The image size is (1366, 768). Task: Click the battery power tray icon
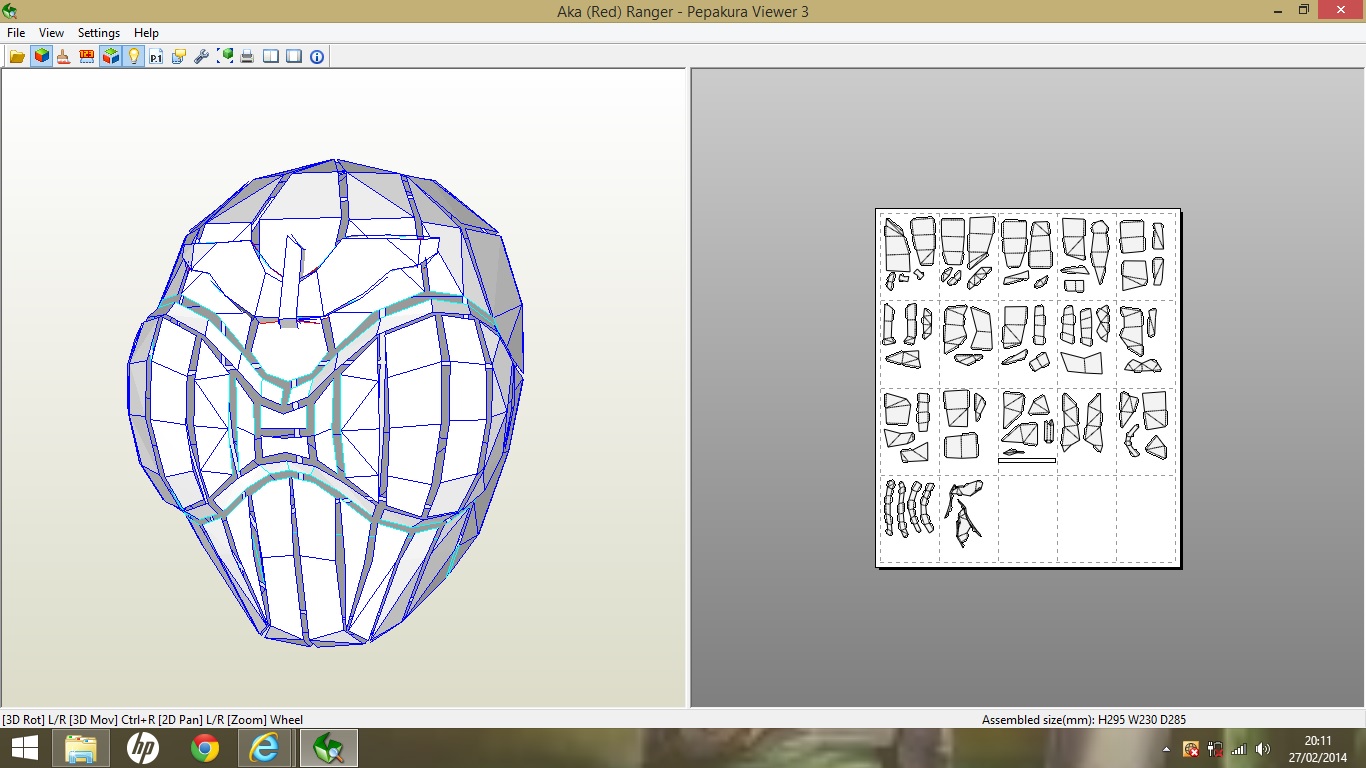pyautogui.click(x=1215, y=748)
